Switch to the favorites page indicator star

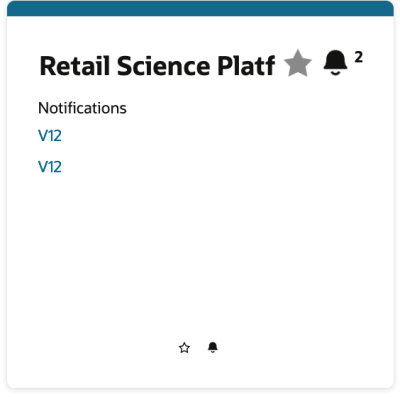(184, 348)
